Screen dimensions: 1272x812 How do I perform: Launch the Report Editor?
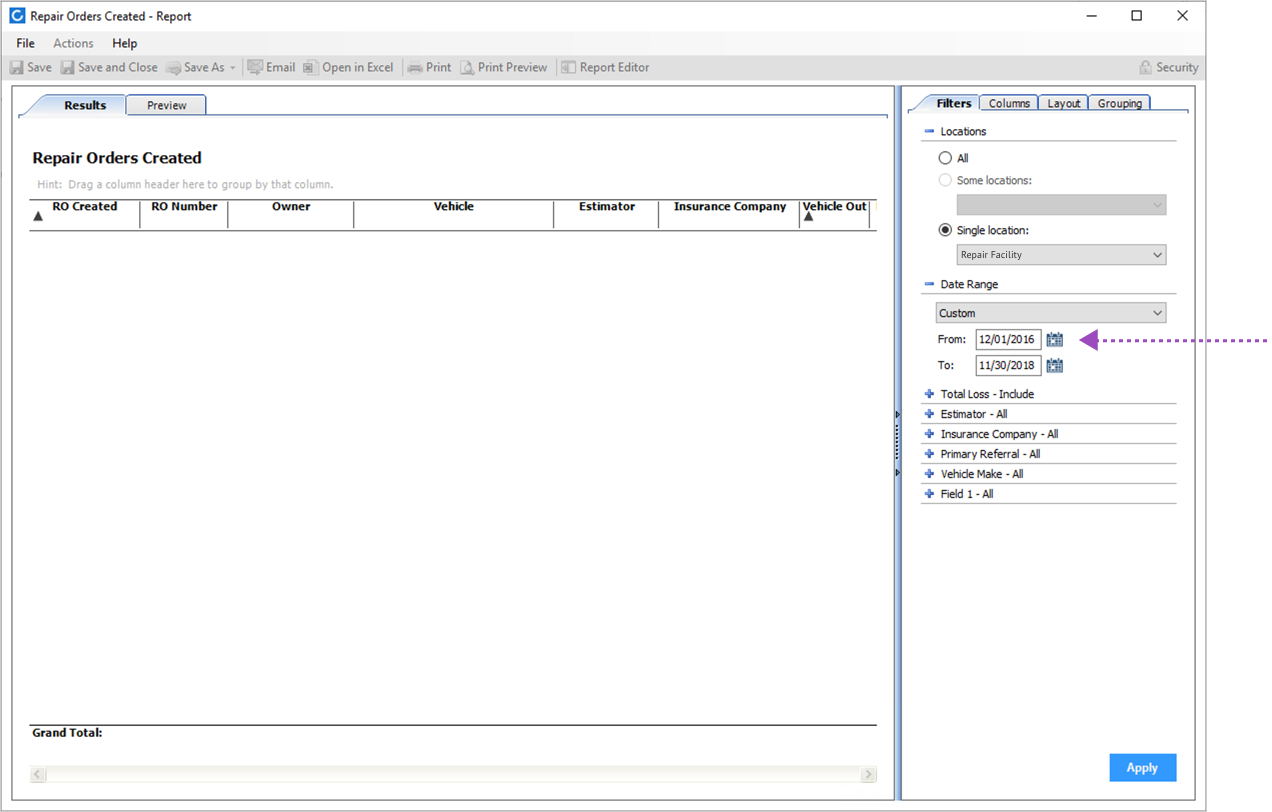[605, 67]
